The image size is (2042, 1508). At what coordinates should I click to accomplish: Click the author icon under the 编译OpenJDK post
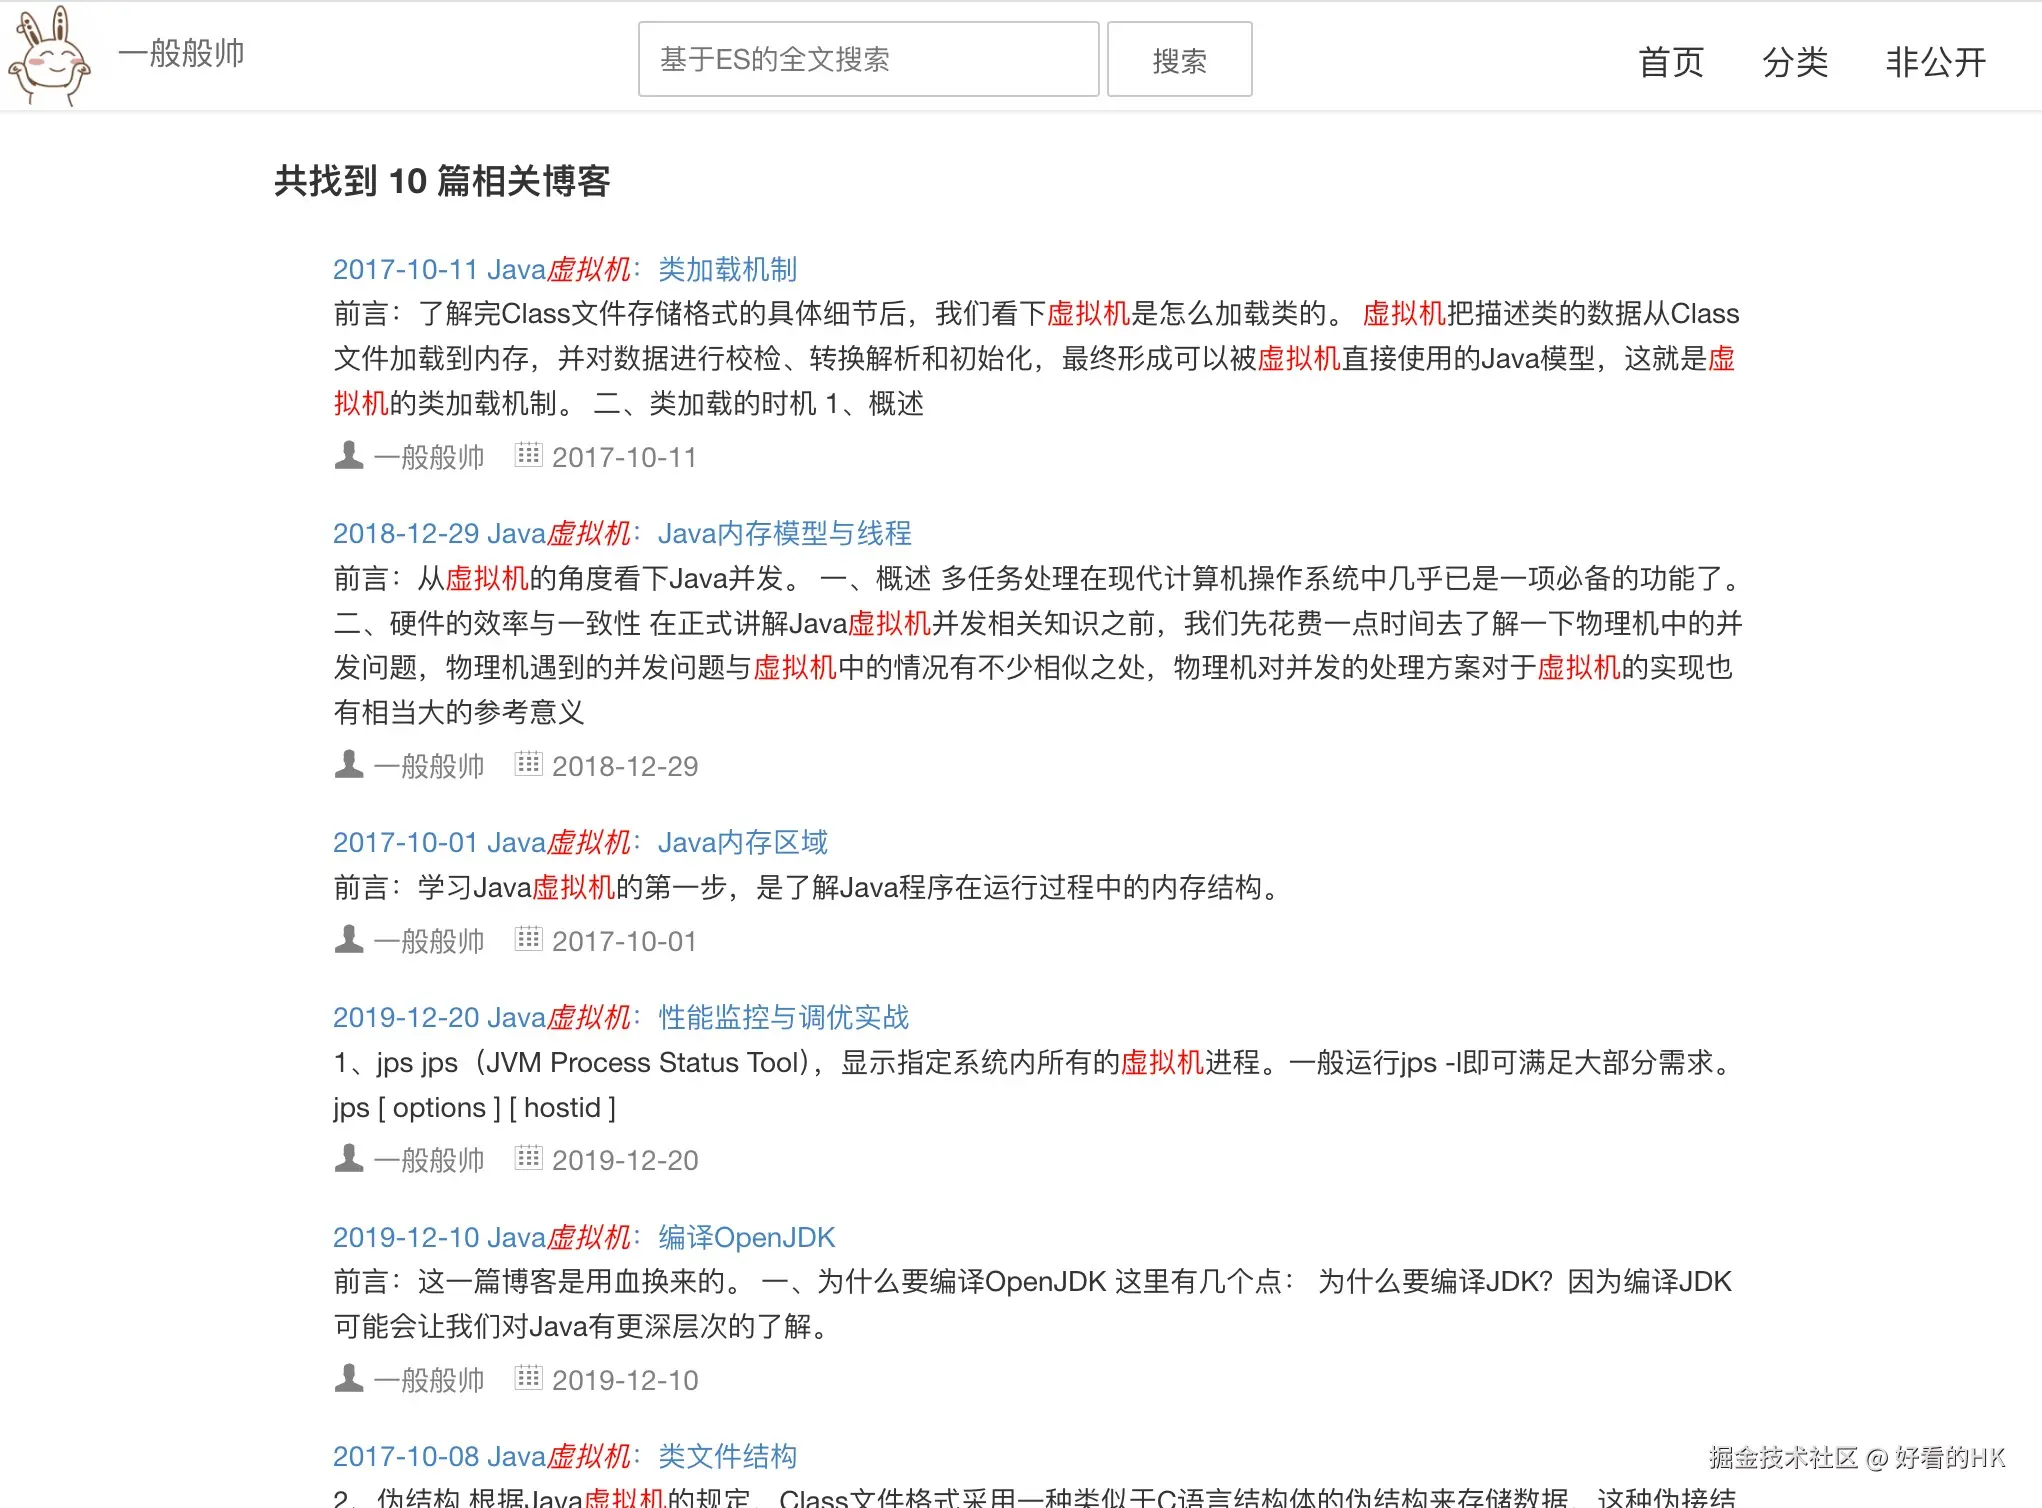click(348, 1379)
